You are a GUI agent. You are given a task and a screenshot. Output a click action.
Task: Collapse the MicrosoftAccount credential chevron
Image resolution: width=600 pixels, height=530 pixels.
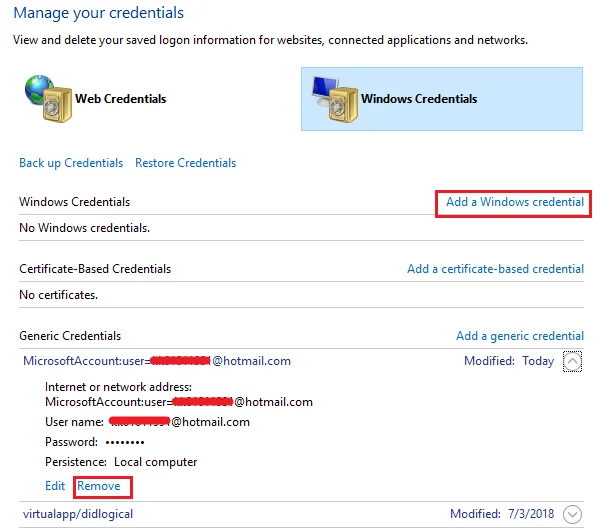point(572,361)
